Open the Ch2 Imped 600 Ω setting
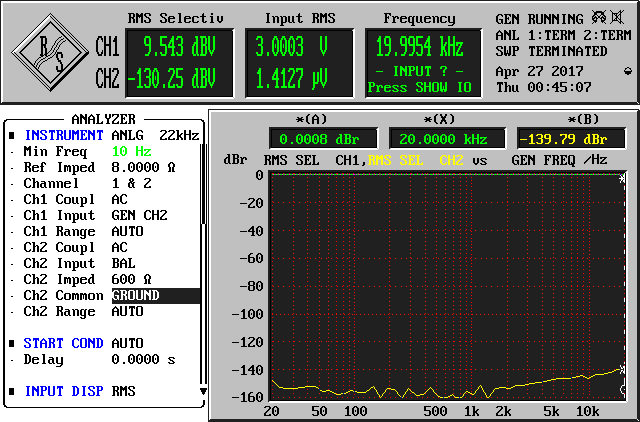640x422 pixels. (x=131, y=280)
